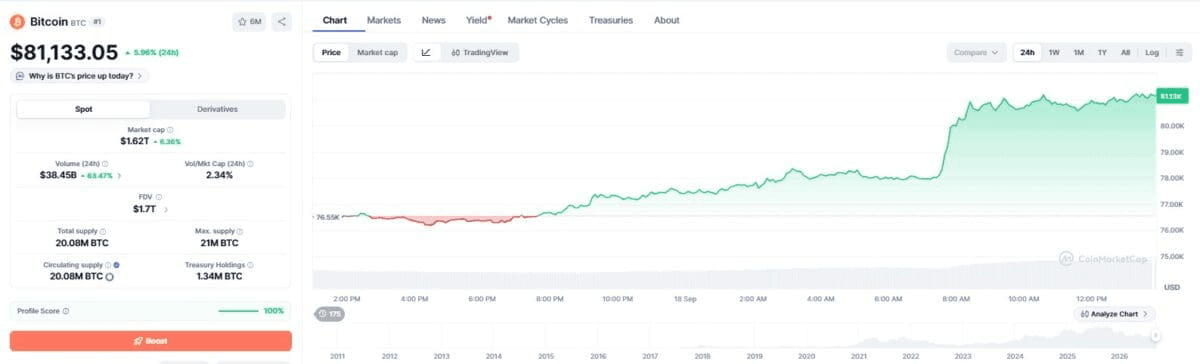
Task: Click market cap value $1.62T
Action: point(135,142)
